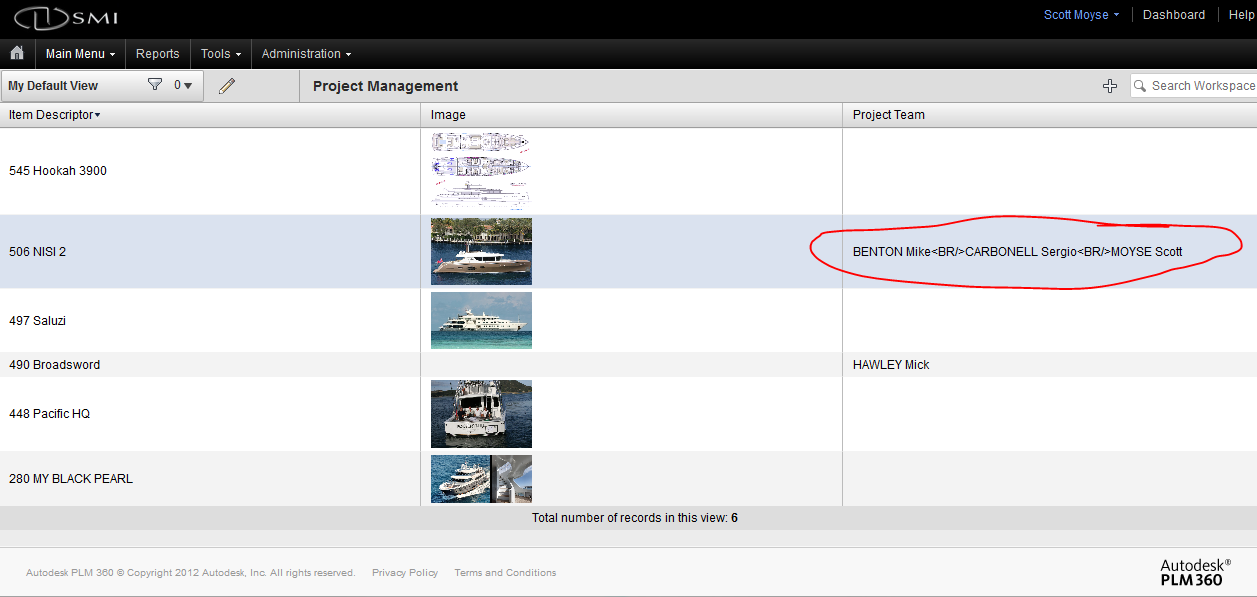Open the Help link
The height and width of the screenshot is (597, 1257).
click(1243, 14)
